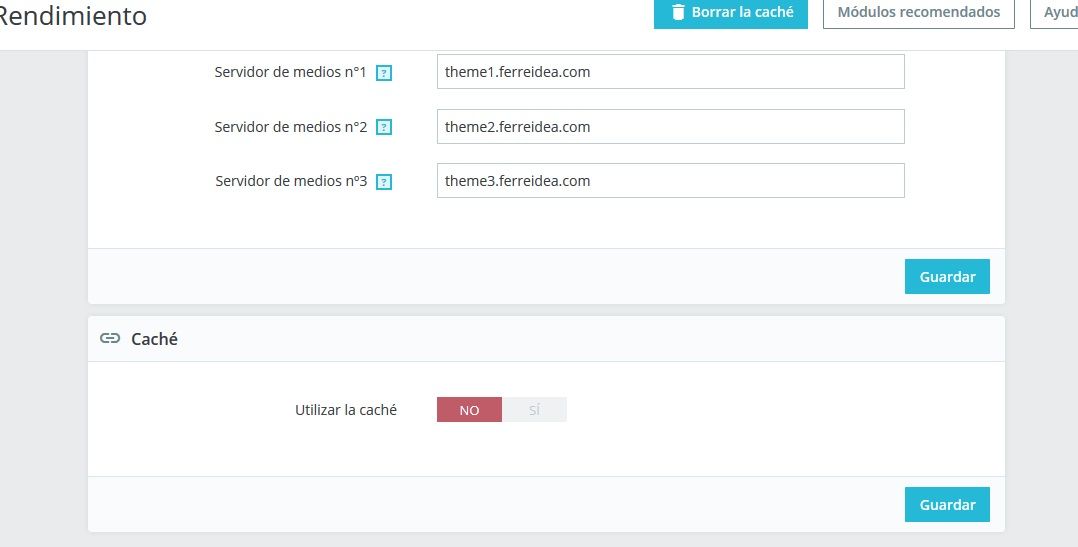Open help tooltip for Servidor de medios nº1
1078x547 pixels.
pyautogui.click(x=384, y=73)
